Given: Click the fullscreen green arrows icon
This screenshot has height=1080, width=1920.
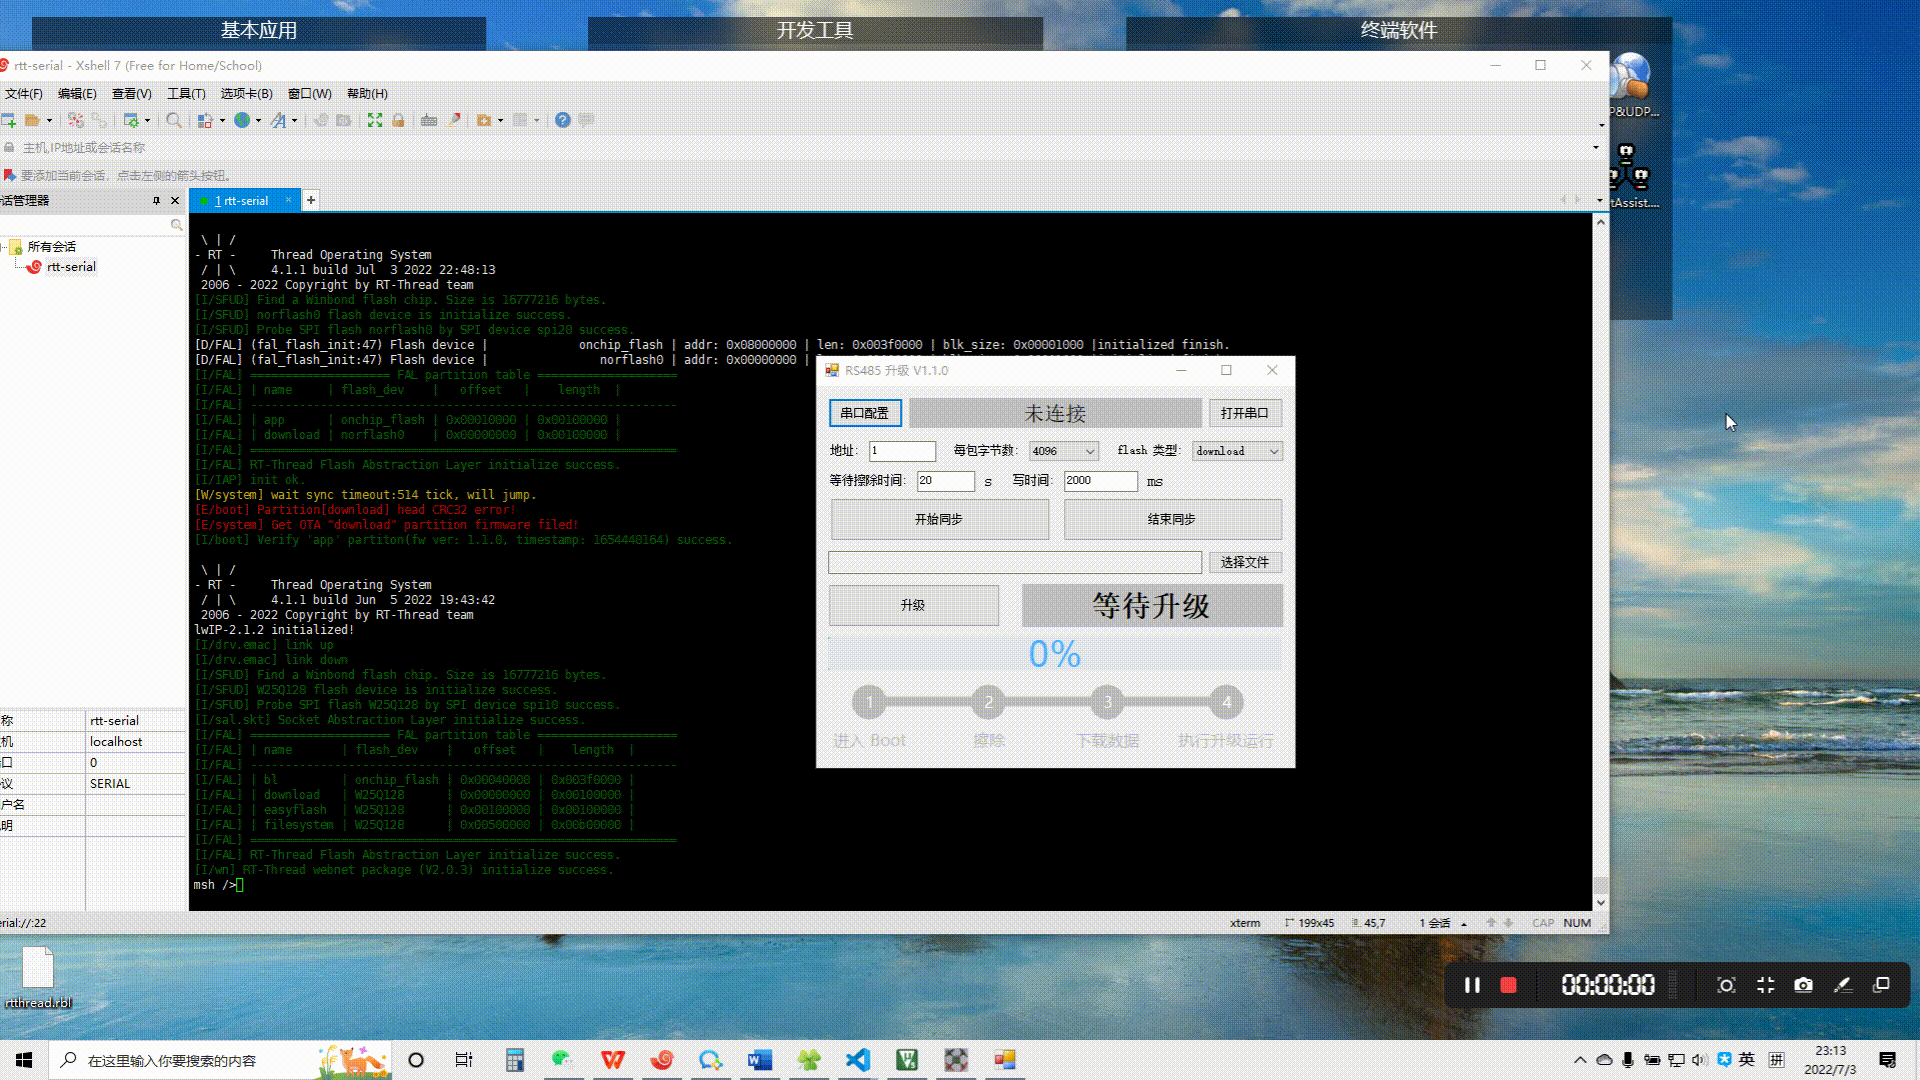Looking at the screenshot, I should coord(375,120).
